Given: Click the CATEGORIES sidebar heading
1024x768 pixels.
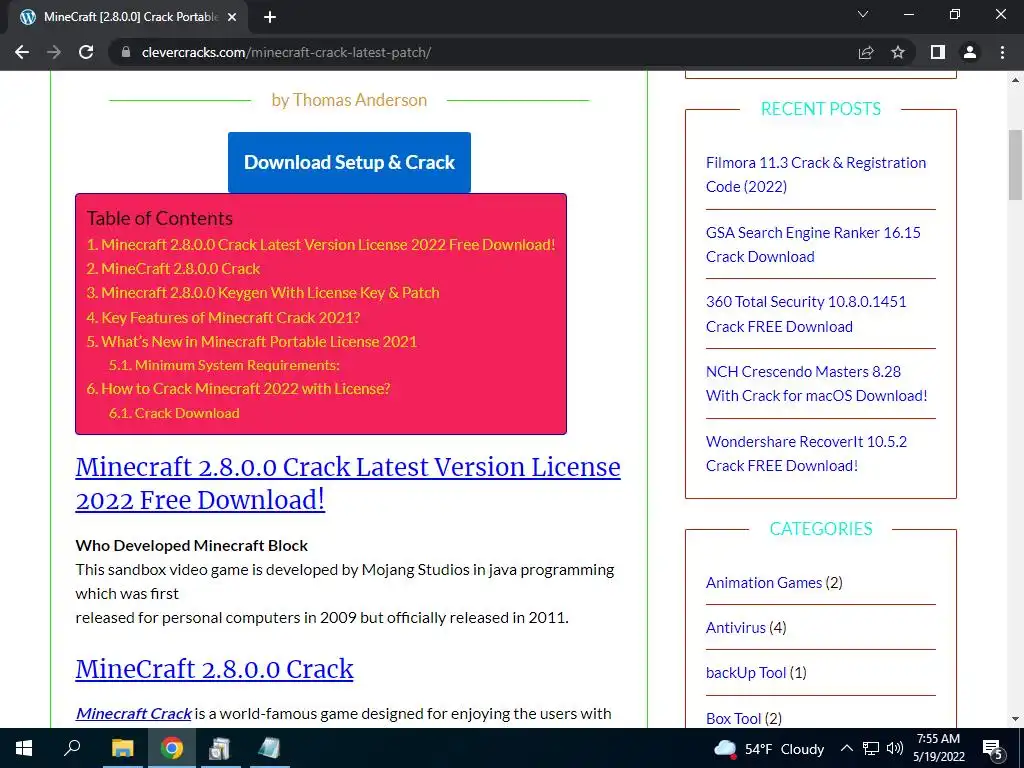Looking at the screenshot, I should click(x=821, y=528).
